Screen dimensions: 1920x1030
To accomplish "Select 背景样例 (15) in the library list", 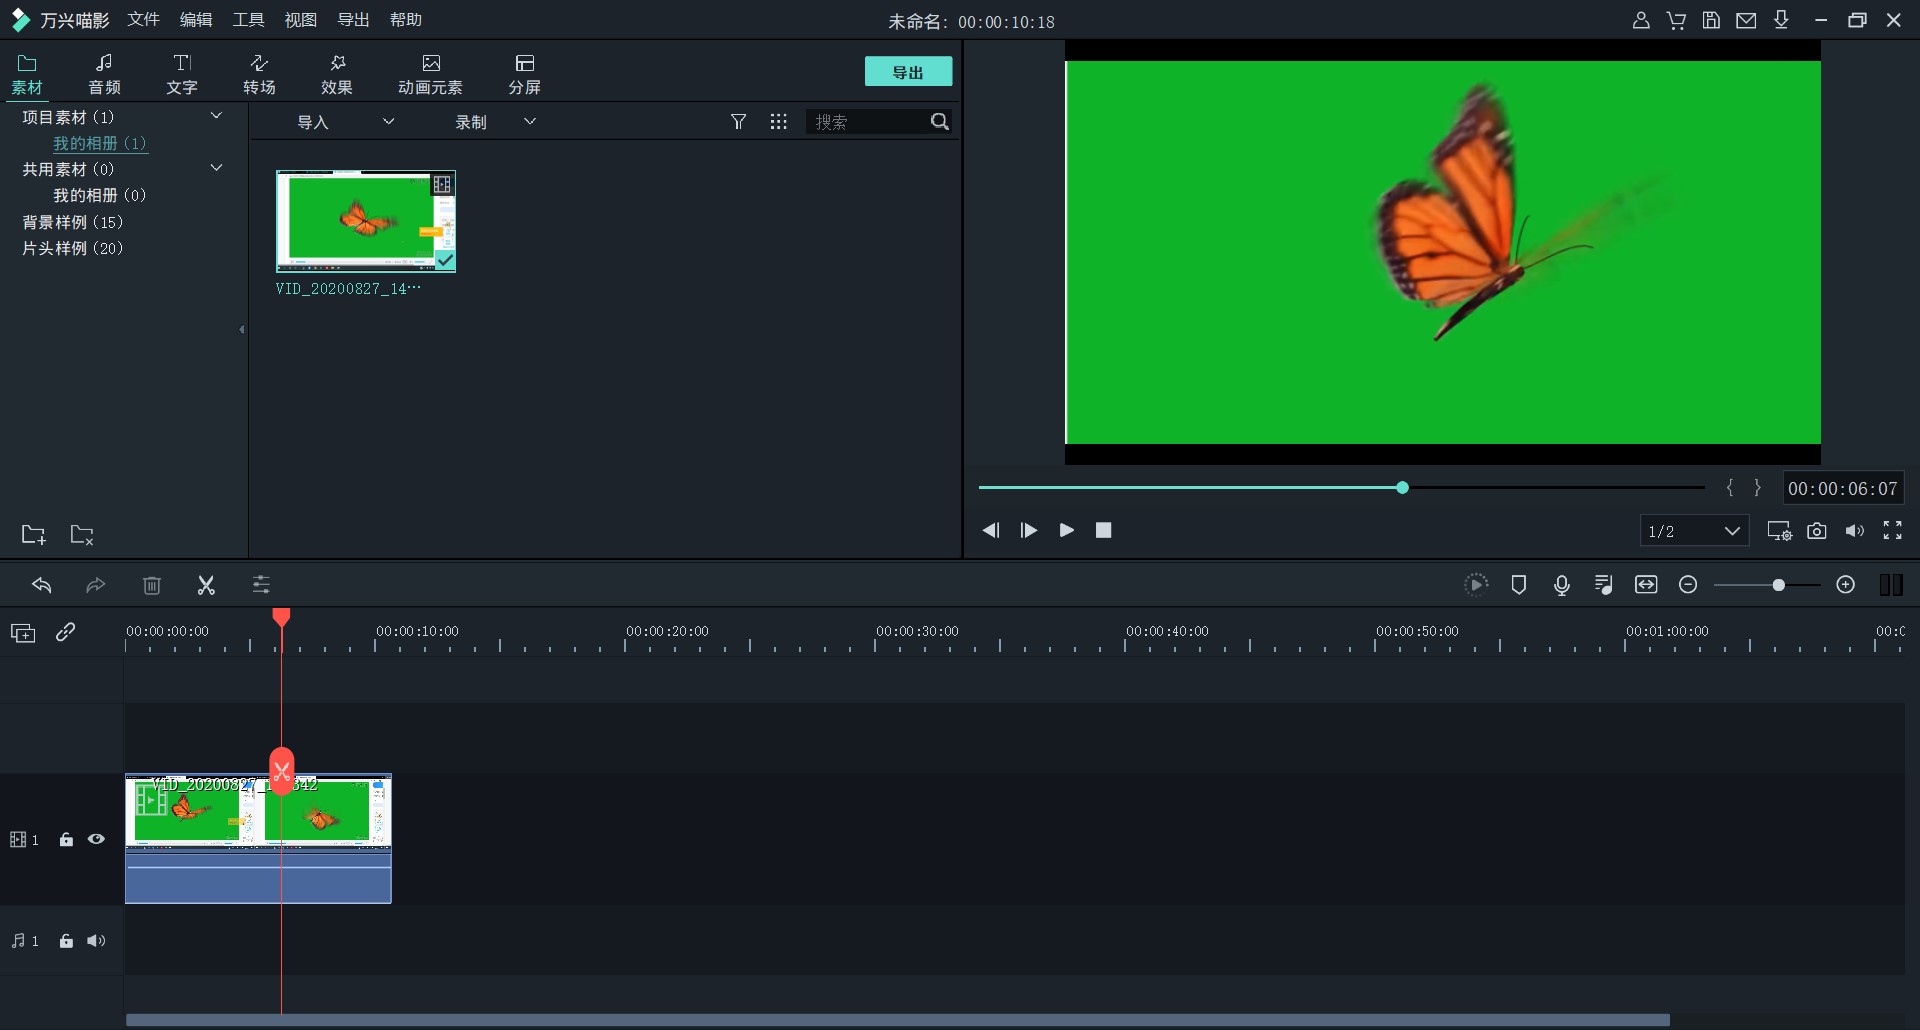I will pyautogui.click(x=73, y=222).
